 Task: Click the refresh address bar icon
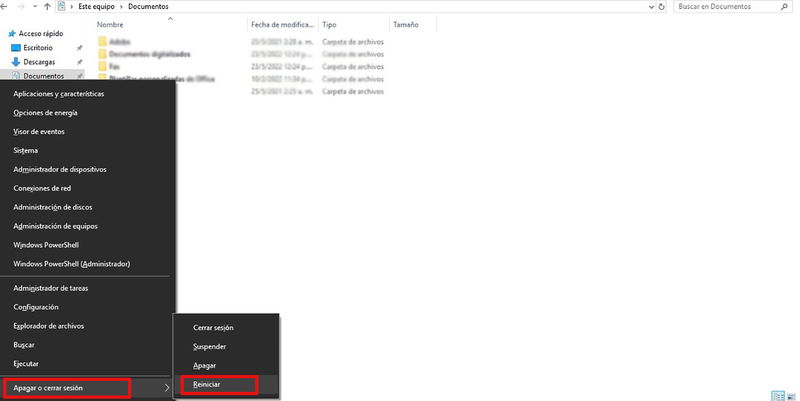click(662, 7)
